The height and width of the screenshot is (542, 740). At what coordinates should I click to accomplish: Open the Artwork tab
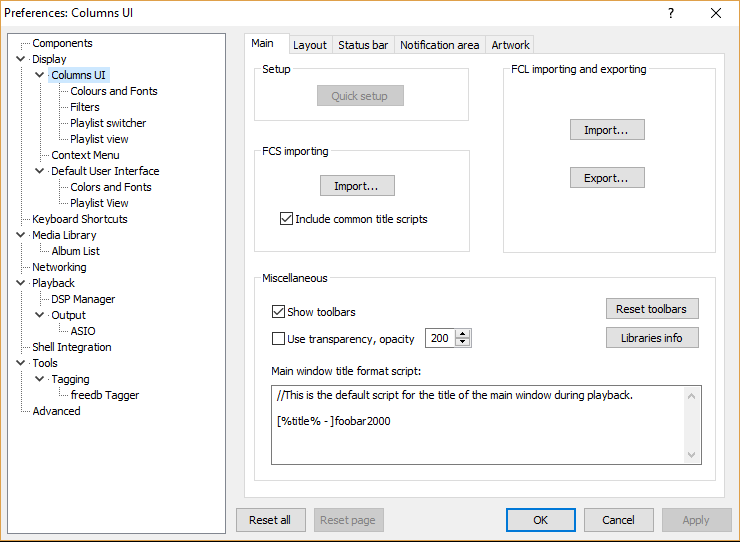point(510,45)
